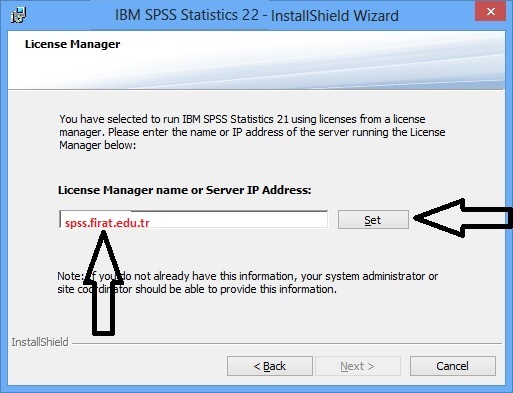Click the installer icon in title bar
513x393 pixels.
[18, 15]
